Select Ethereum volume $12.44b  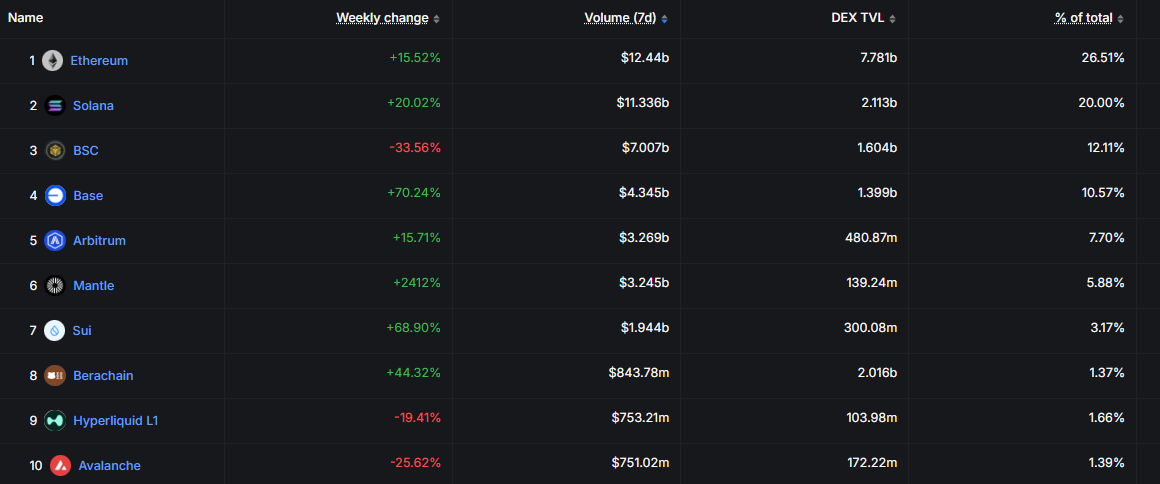tap(645, 58)
